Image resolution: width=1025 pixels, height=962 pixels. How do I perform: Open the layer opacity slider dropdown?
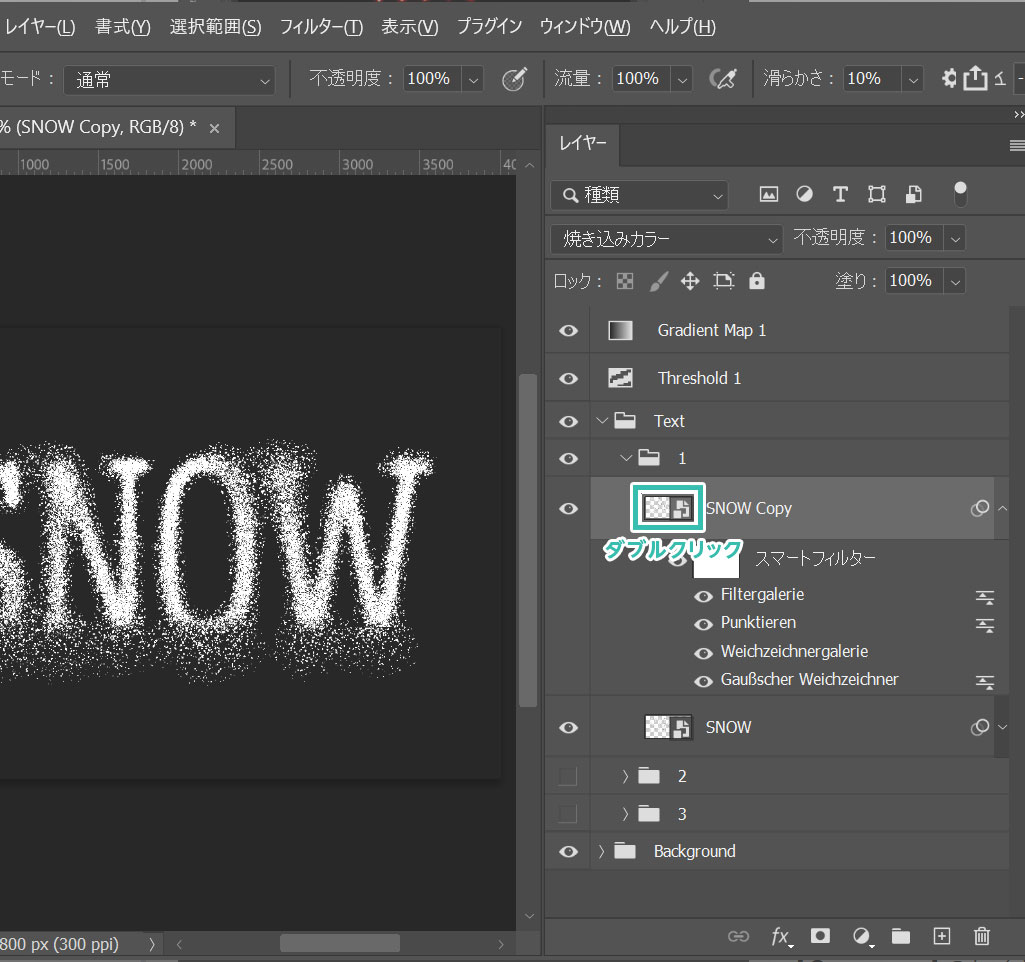point(954,238)
